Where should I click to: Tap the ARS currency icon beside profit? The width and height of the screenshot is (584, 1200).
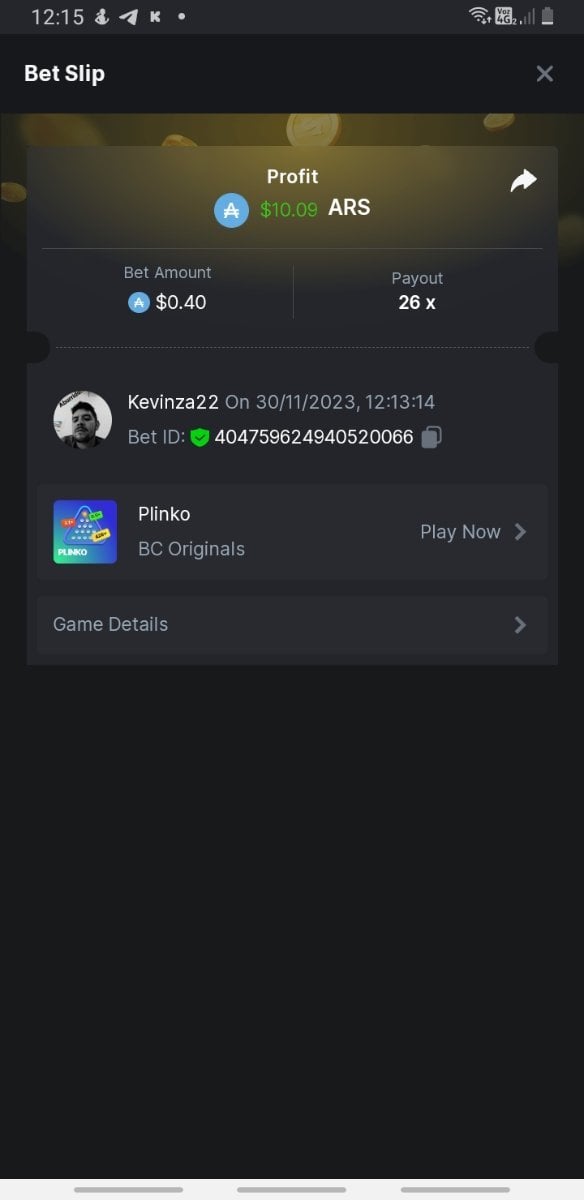click(231, 210)
